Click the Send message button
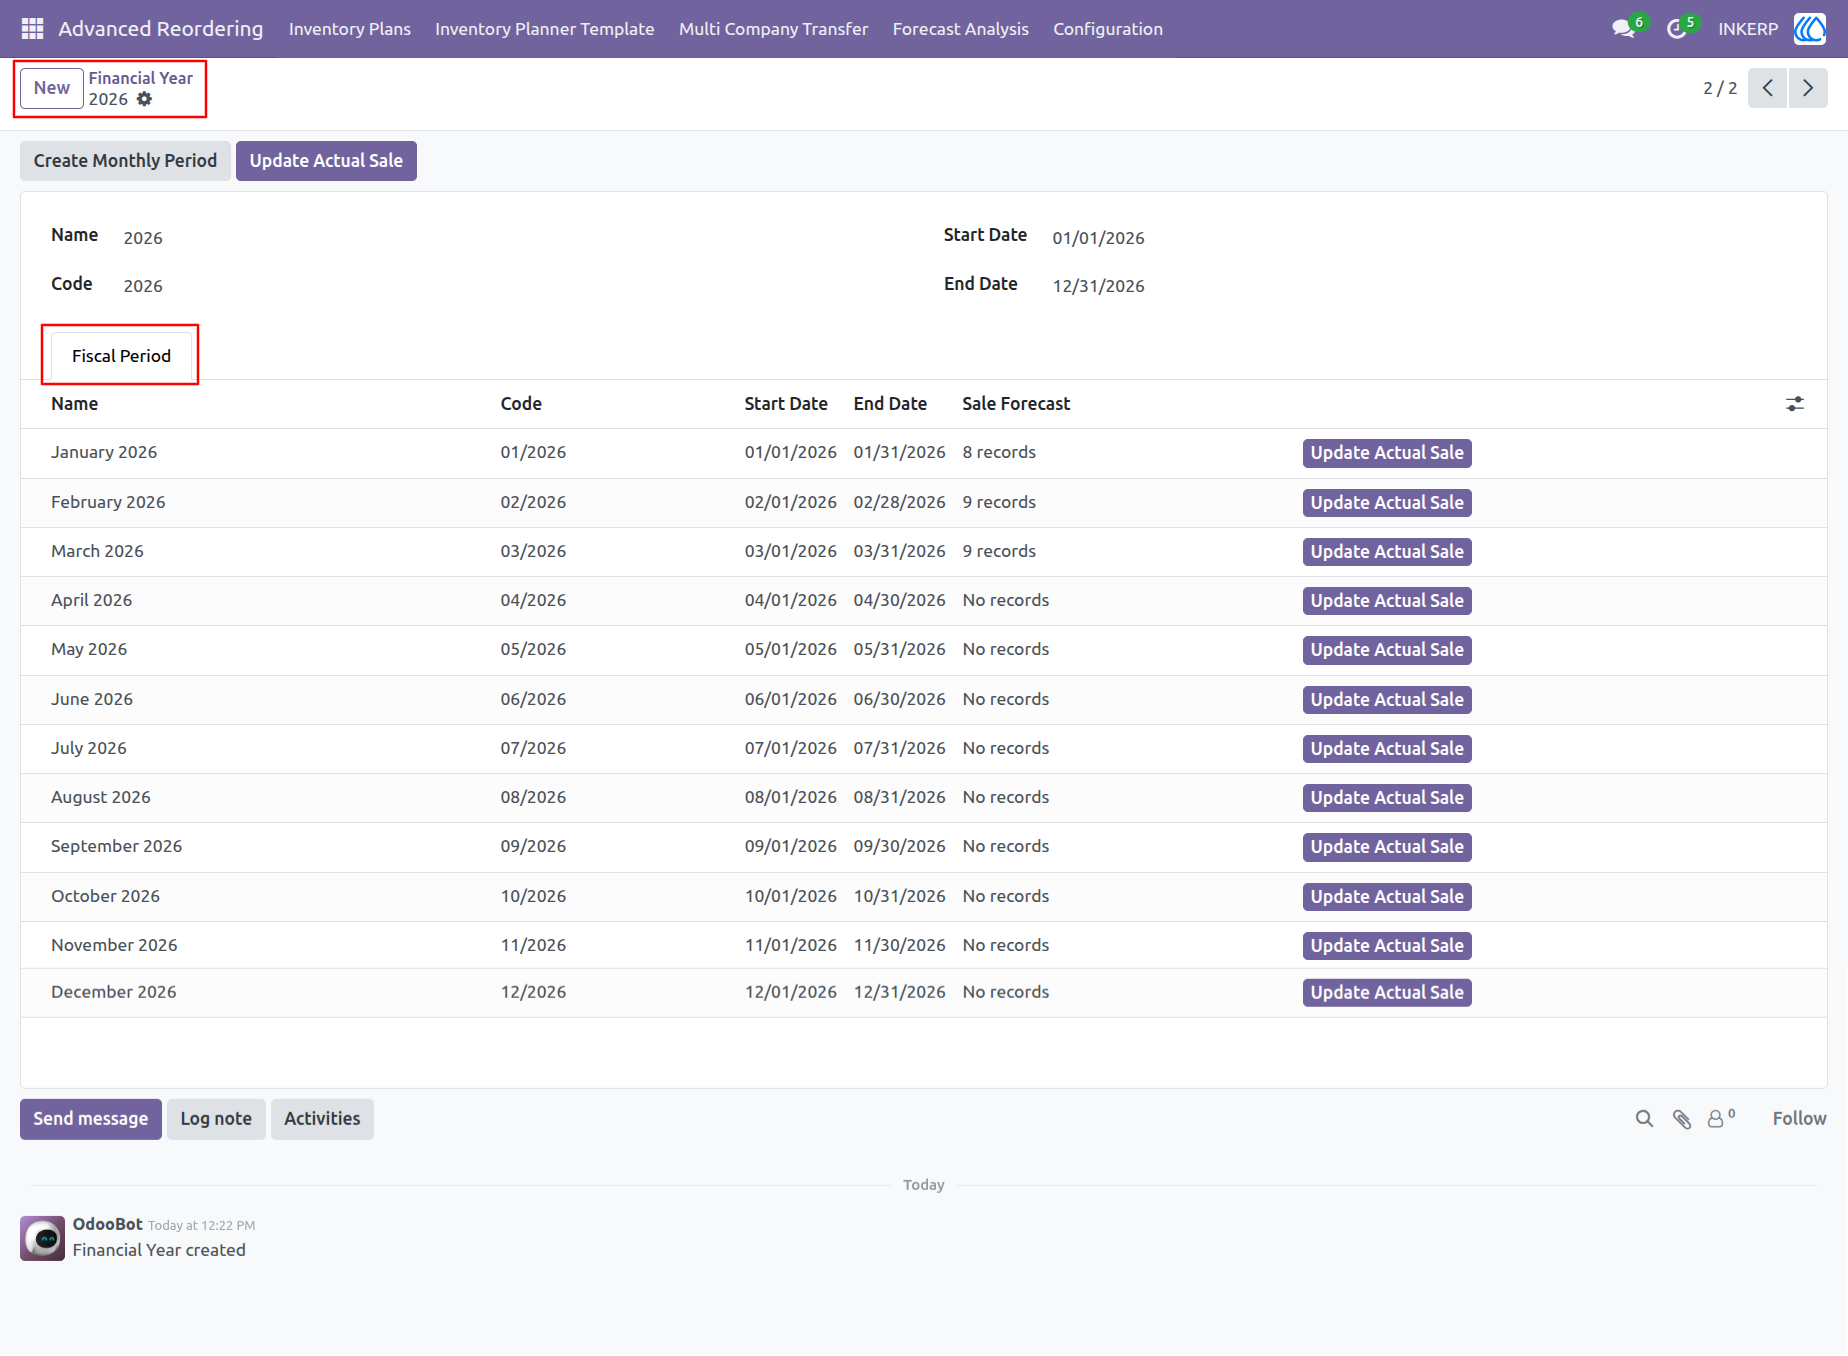 [x=91, y=1119]
